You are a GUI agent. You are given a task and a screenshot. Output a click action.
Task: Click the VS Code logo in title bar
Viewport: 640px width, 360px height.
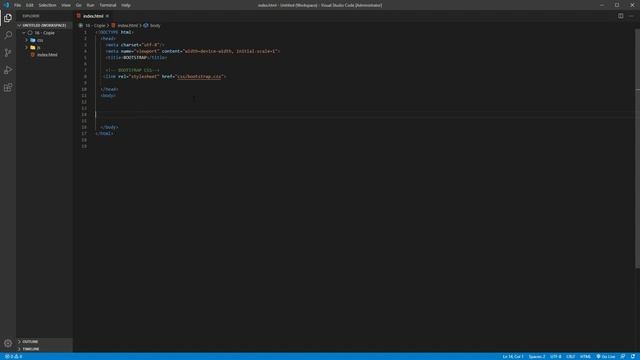(x=6, y=5)
